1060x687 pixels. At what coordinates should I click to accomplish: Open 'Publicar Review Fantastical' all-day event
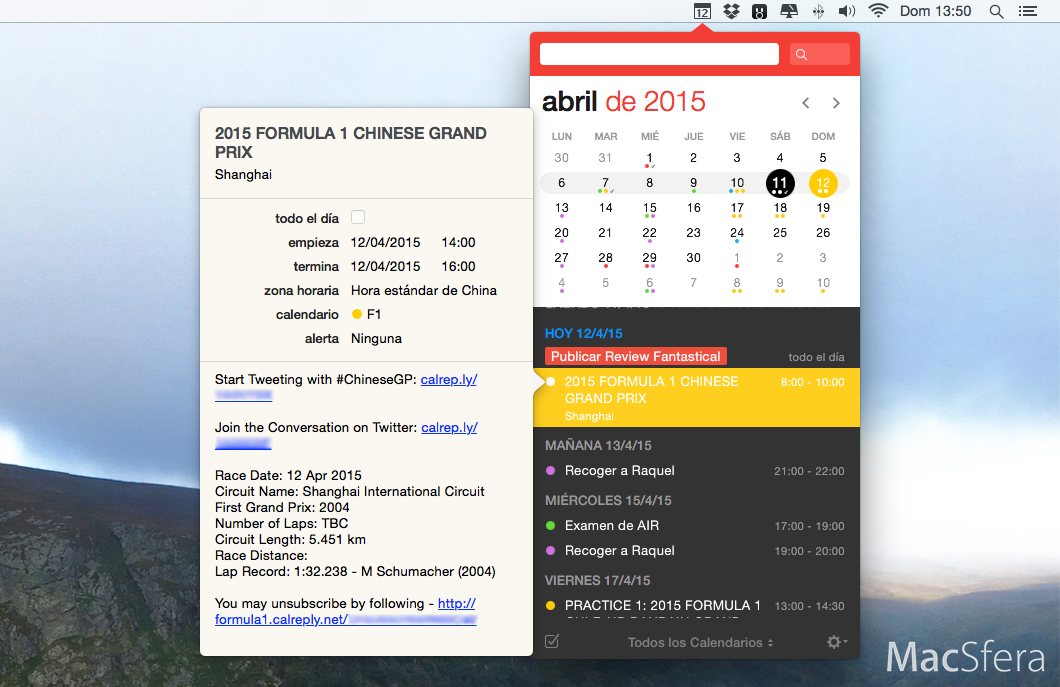pos(635,356)
